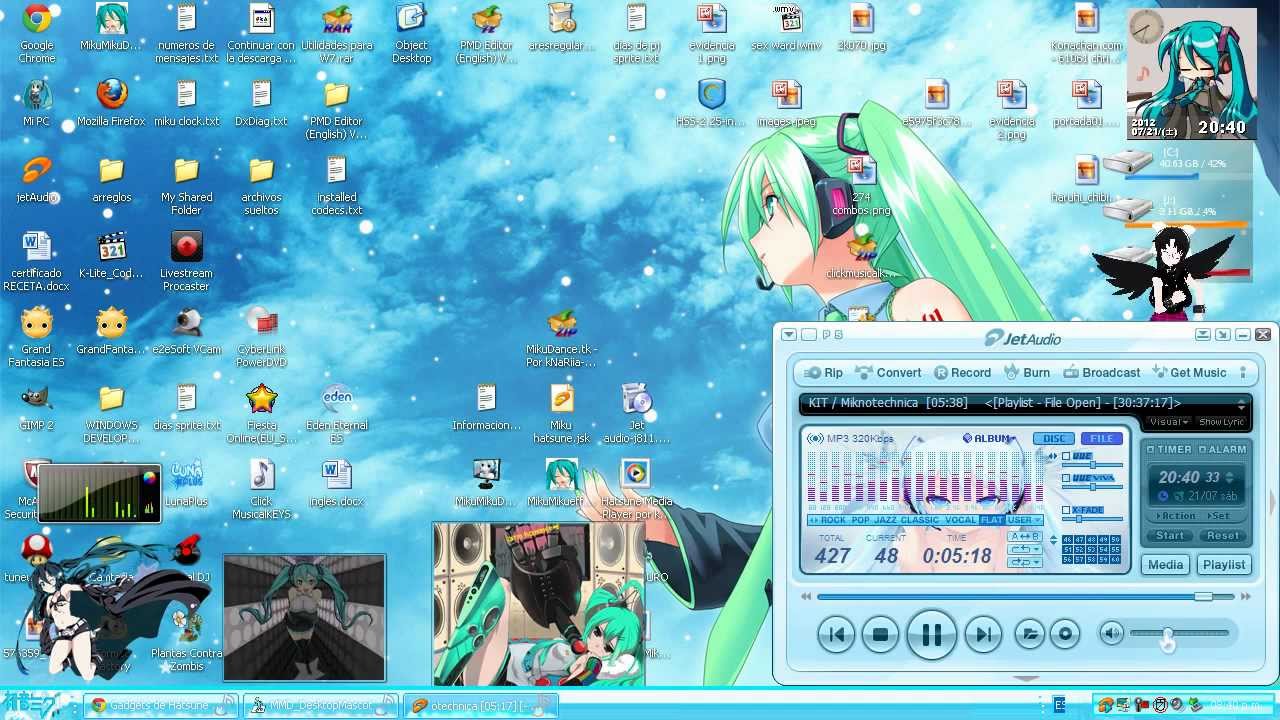1280x720 pixels.
Task: Select Livestream Procaster desktop icon
Action: click(x=187, y=261)
